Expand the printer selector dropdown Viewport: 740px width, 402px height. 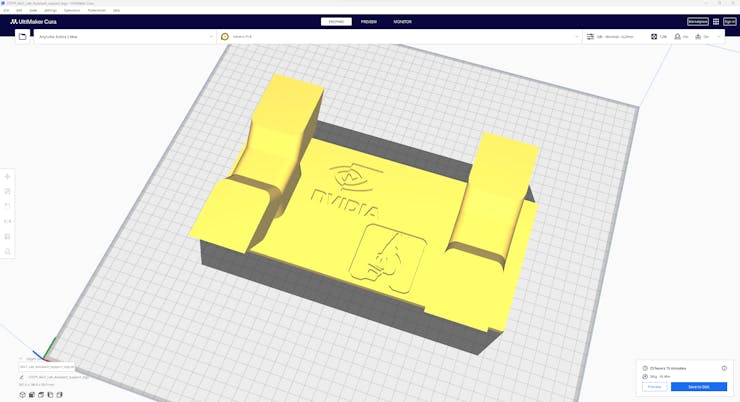coord(211,36)
